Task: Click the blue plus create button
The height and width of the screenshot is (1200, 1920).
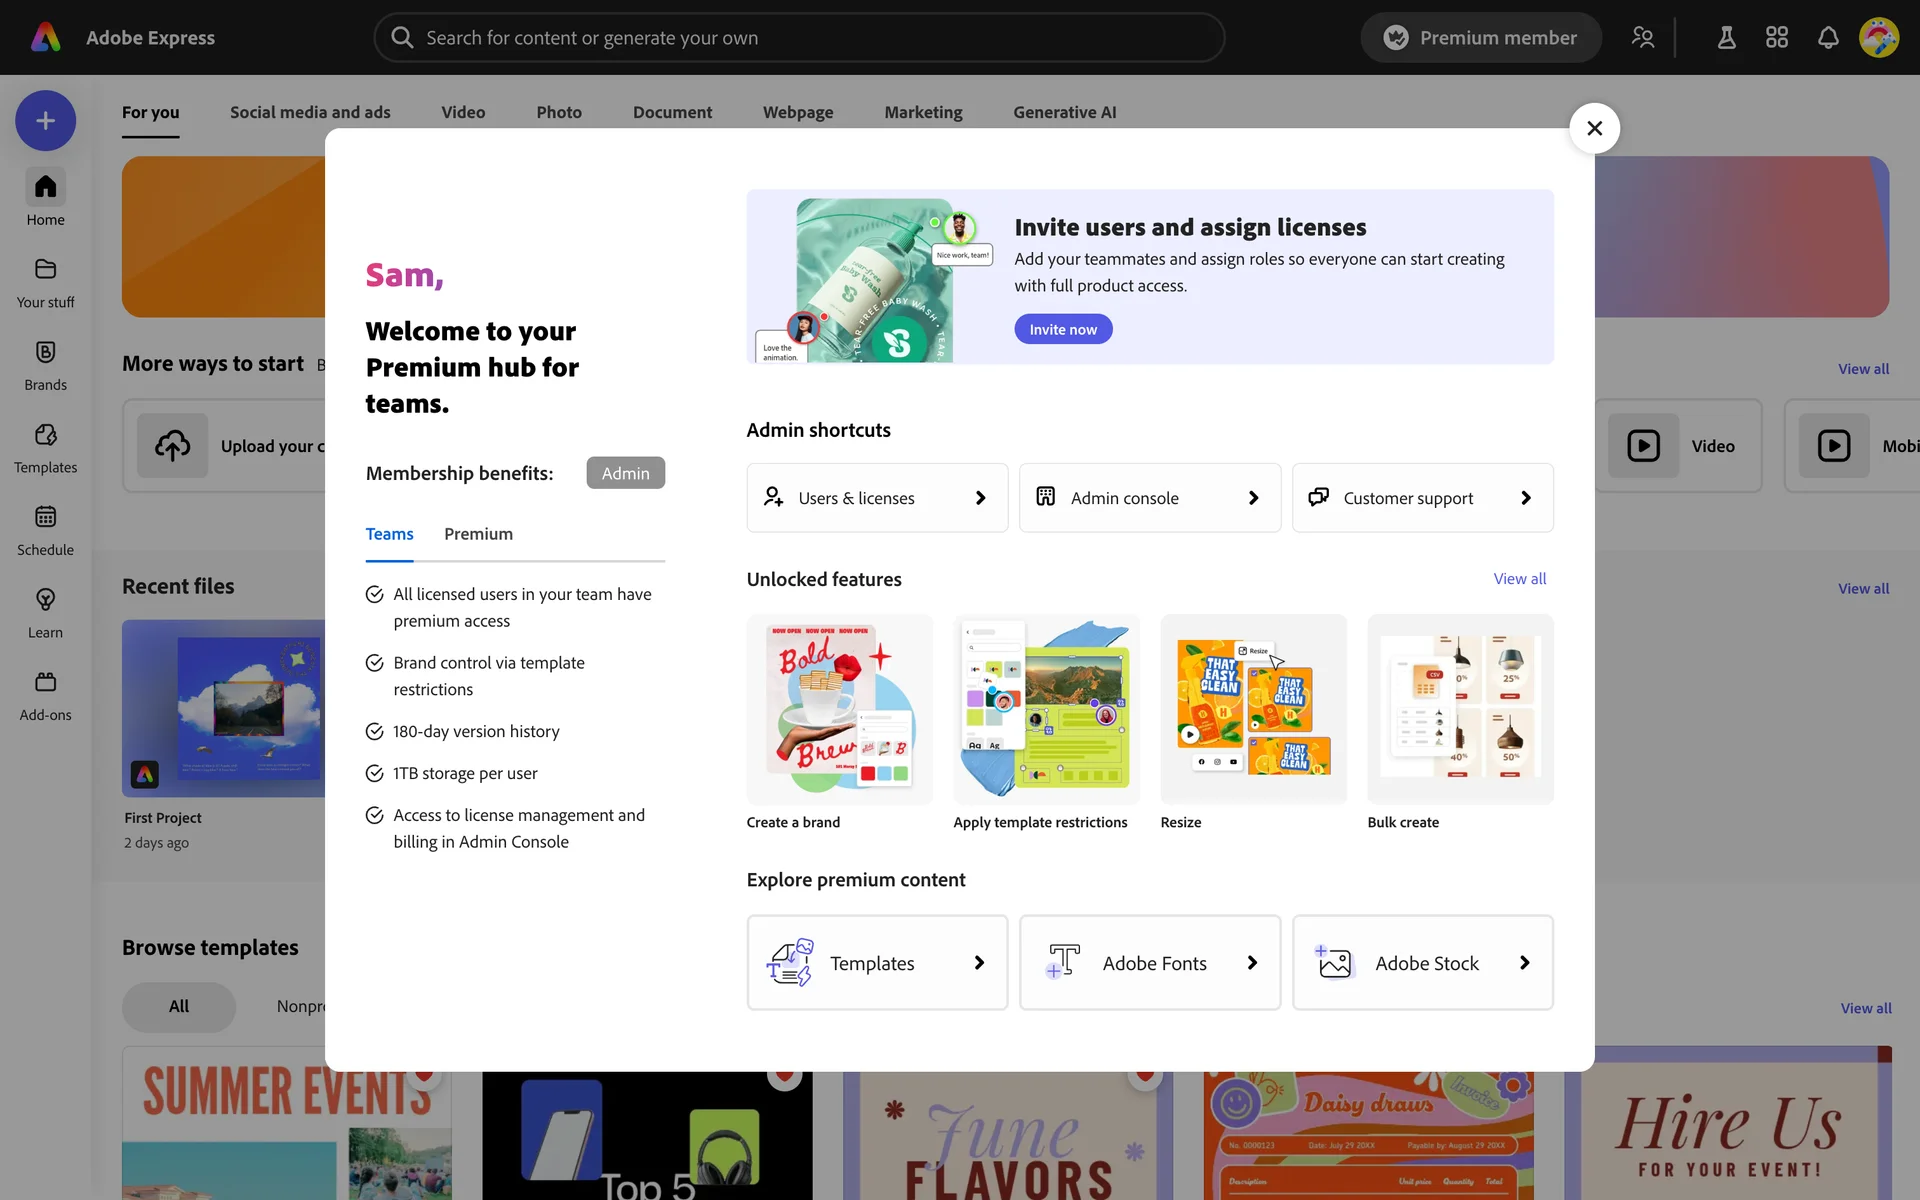Action: 45,121
